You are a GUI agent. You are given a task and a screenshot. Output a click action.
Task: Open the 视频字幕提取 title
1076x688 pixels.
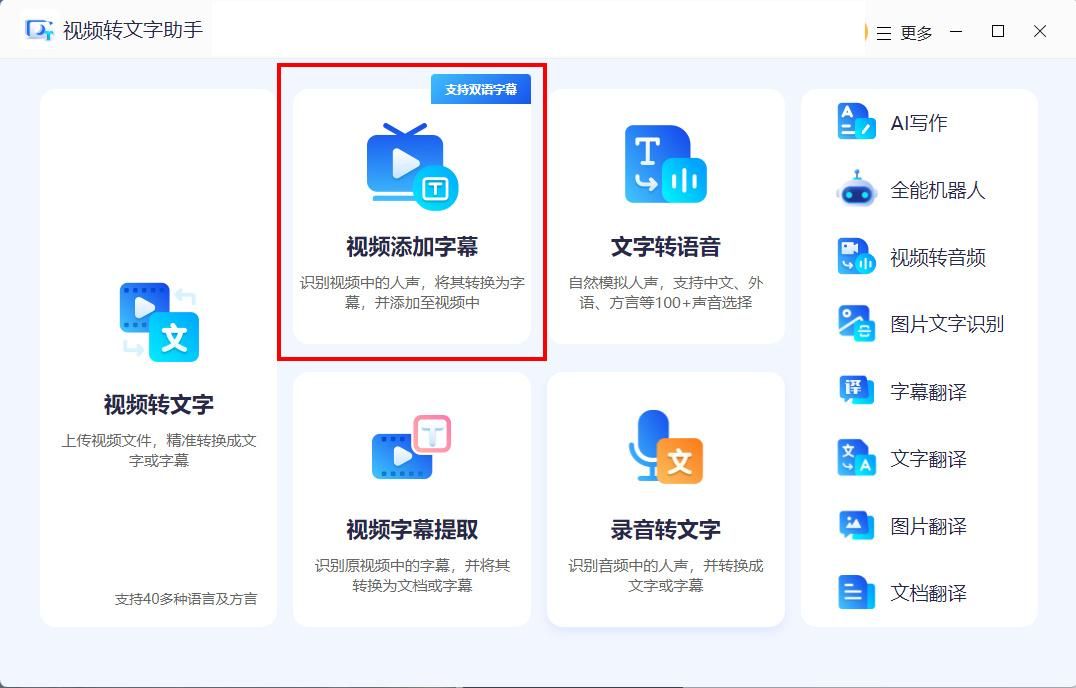(x=412, y=529)
